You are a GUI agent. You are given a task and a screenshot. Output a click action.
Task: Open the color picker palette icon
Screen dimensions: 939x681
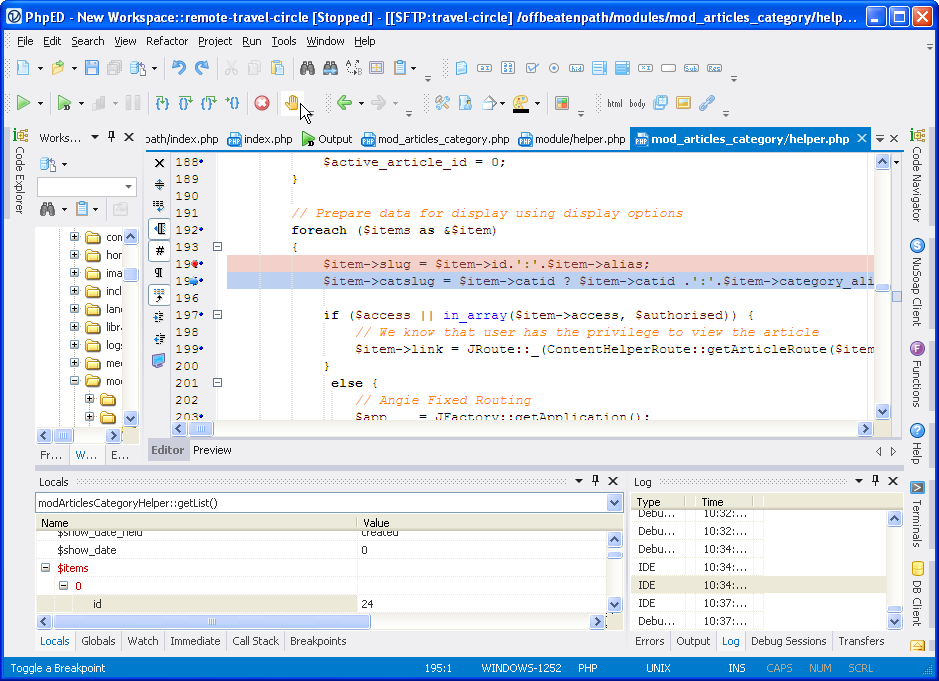point(521,103)
